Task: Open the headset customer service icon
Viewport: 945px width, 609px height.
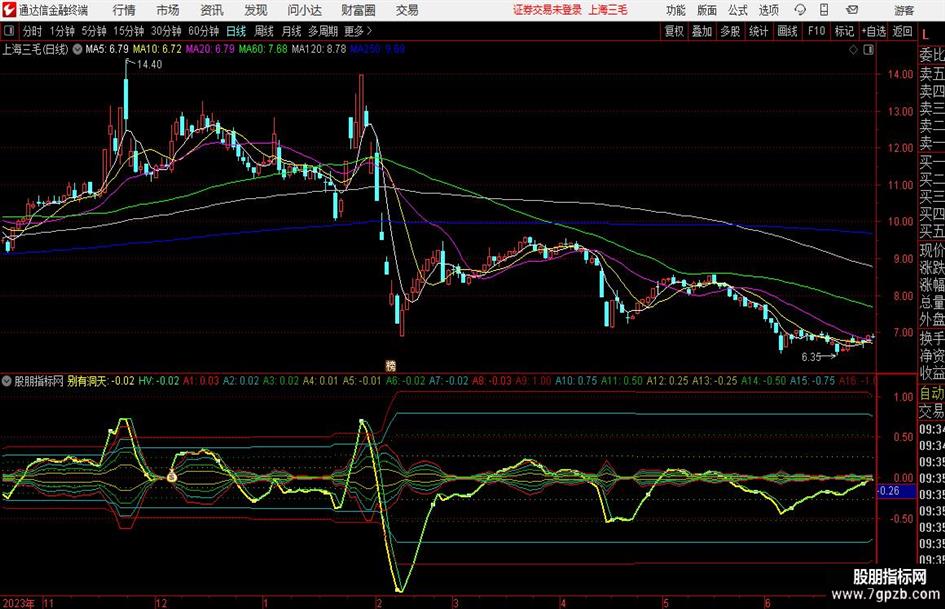Action: [800, 10]
